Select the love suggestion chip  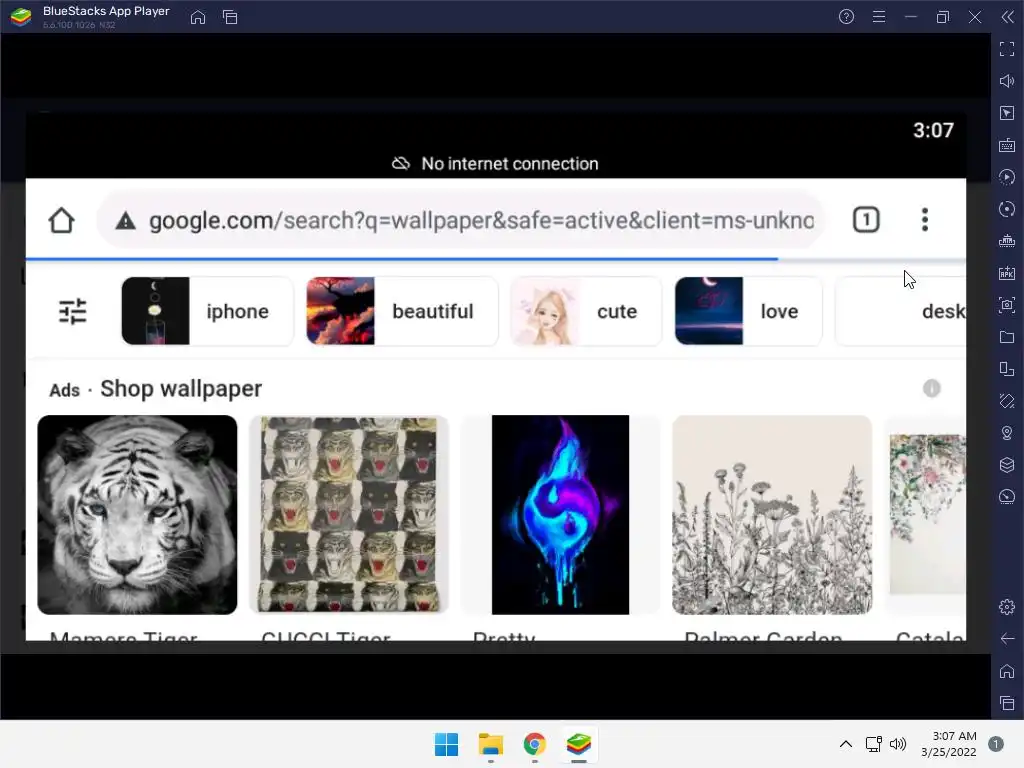tap(748, 312)
